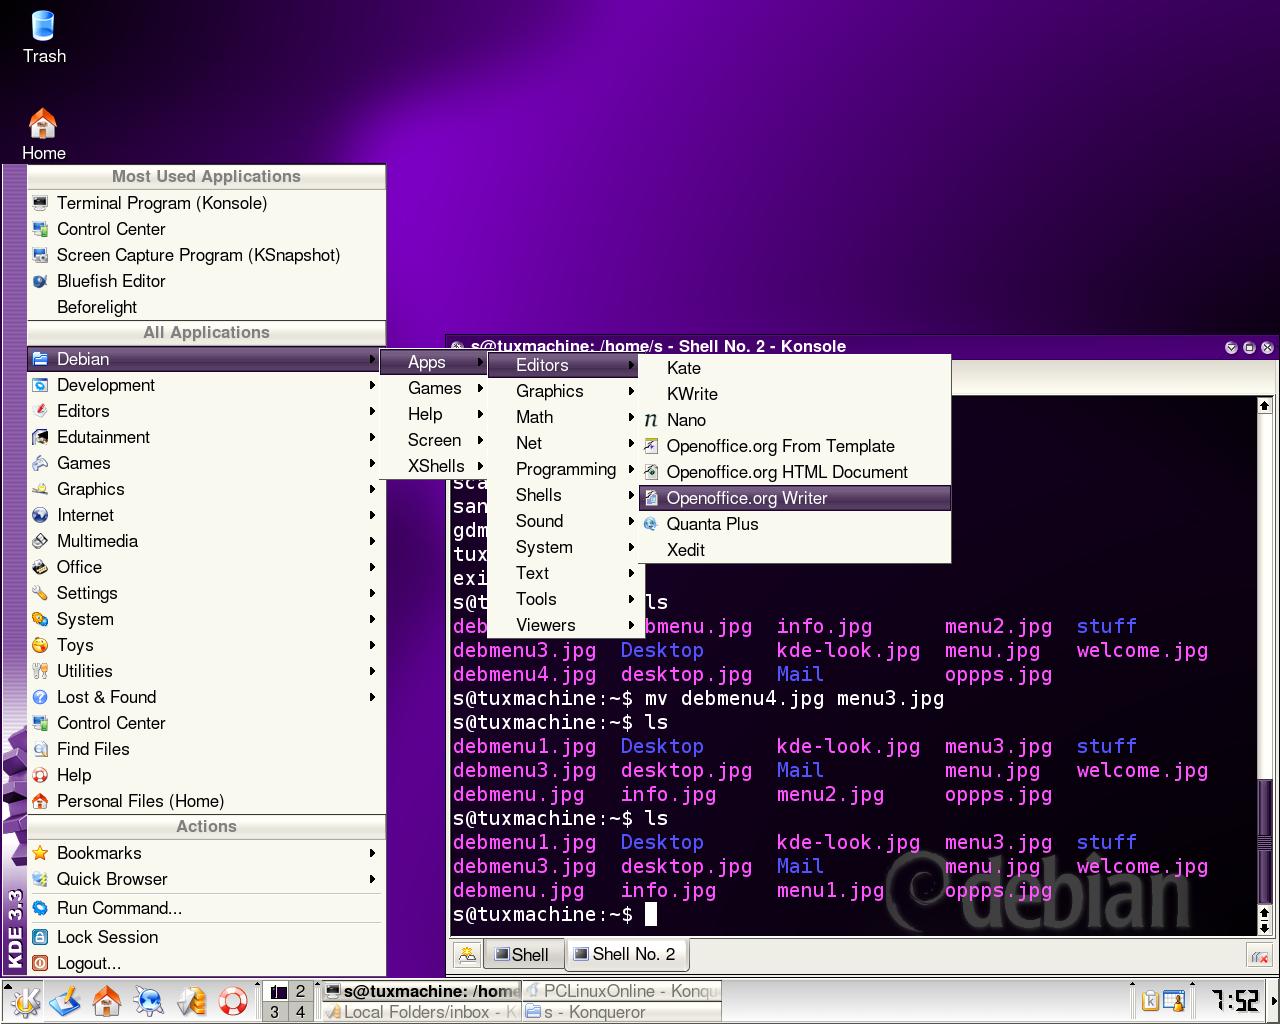Screen dimensions: 1280x1024
Task: Open Control Center under Most Used Applications
Action: [x=206, y=229]
